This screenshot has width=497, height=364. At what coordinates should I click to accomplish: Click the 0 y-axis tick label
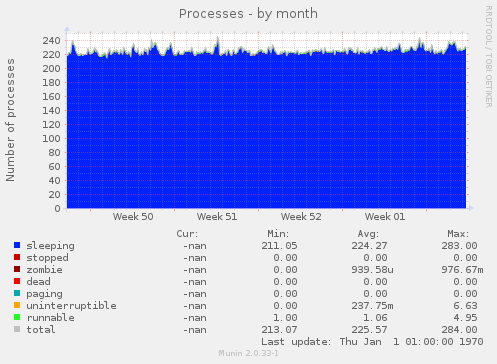(58, 209)
